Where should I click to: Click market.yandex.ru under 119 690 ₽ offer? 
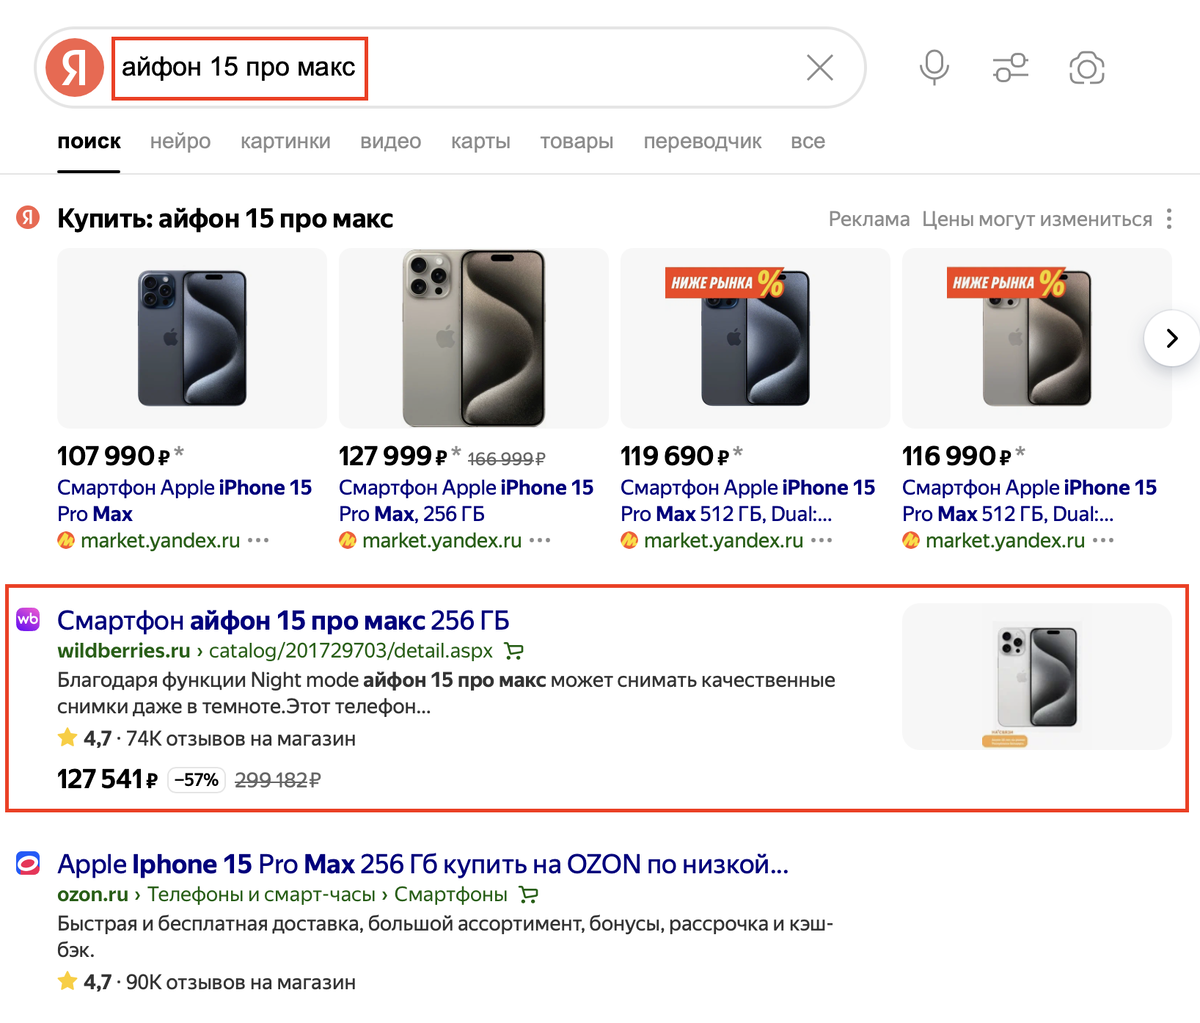(x=724, y=541)
